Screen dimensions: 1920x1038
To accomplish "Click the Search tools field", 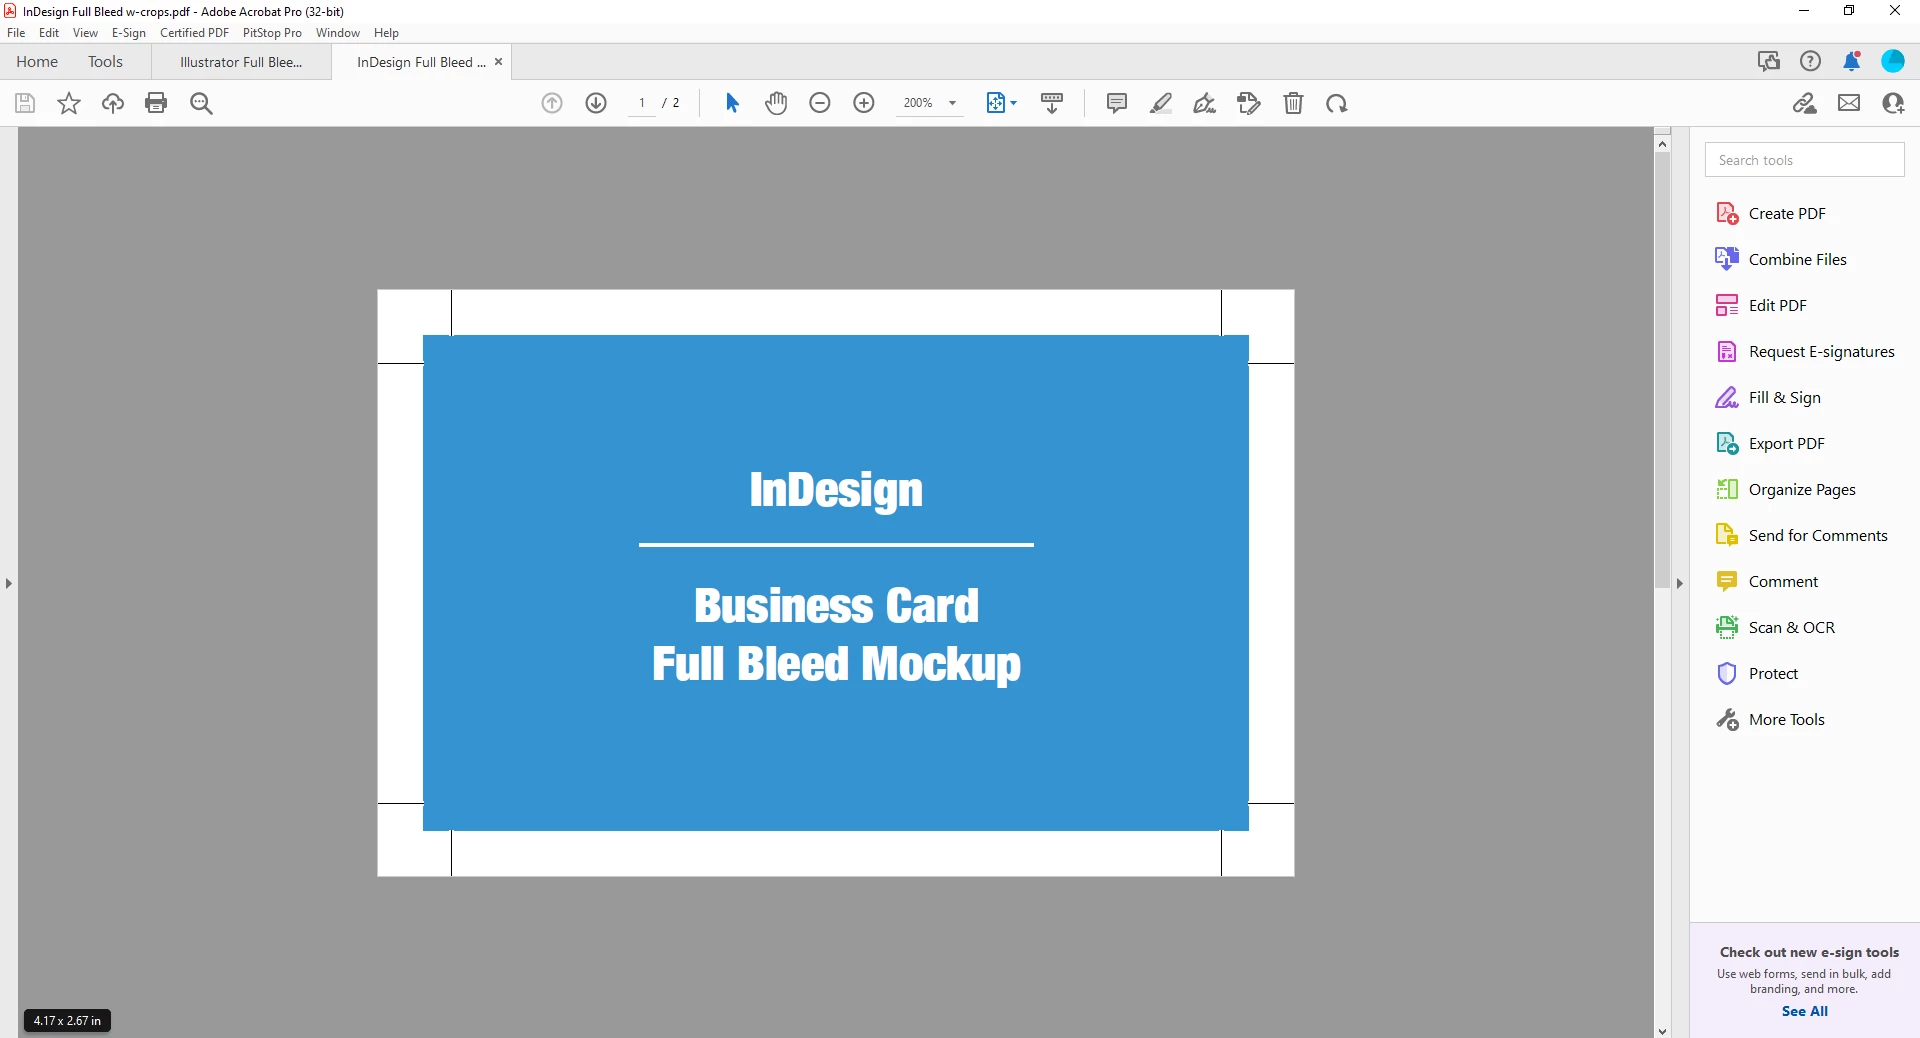I will [x=1804, y=160].
